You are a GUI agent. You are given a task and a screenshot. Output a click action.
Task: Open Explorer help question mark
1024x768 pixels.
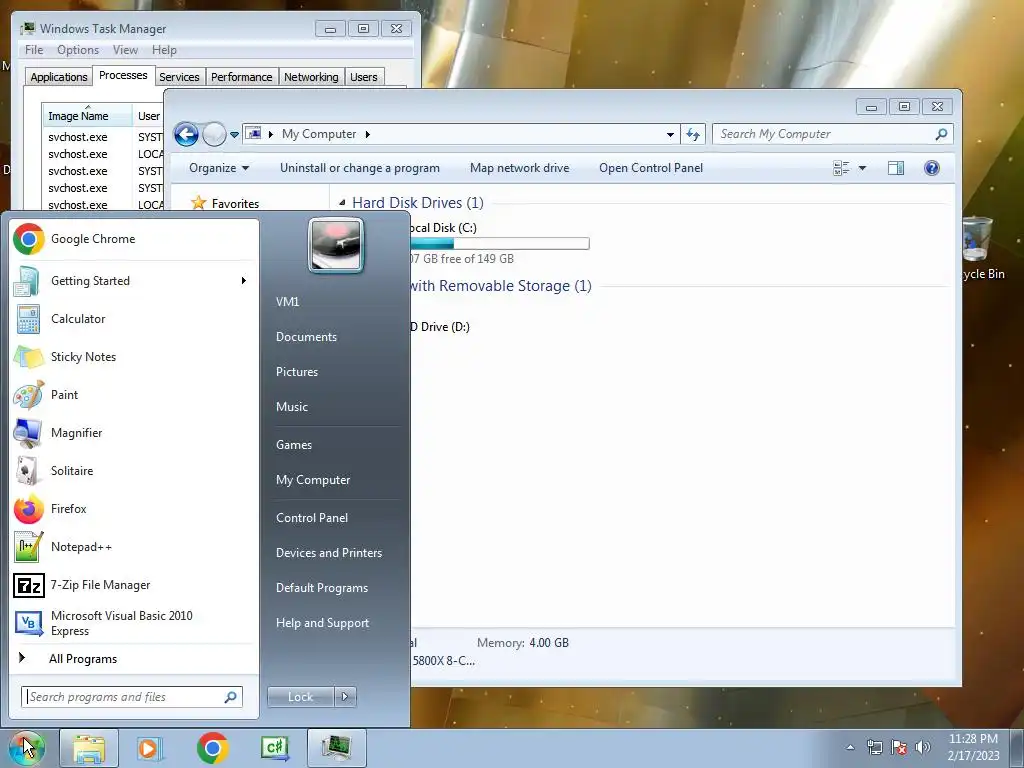point(932,168)
